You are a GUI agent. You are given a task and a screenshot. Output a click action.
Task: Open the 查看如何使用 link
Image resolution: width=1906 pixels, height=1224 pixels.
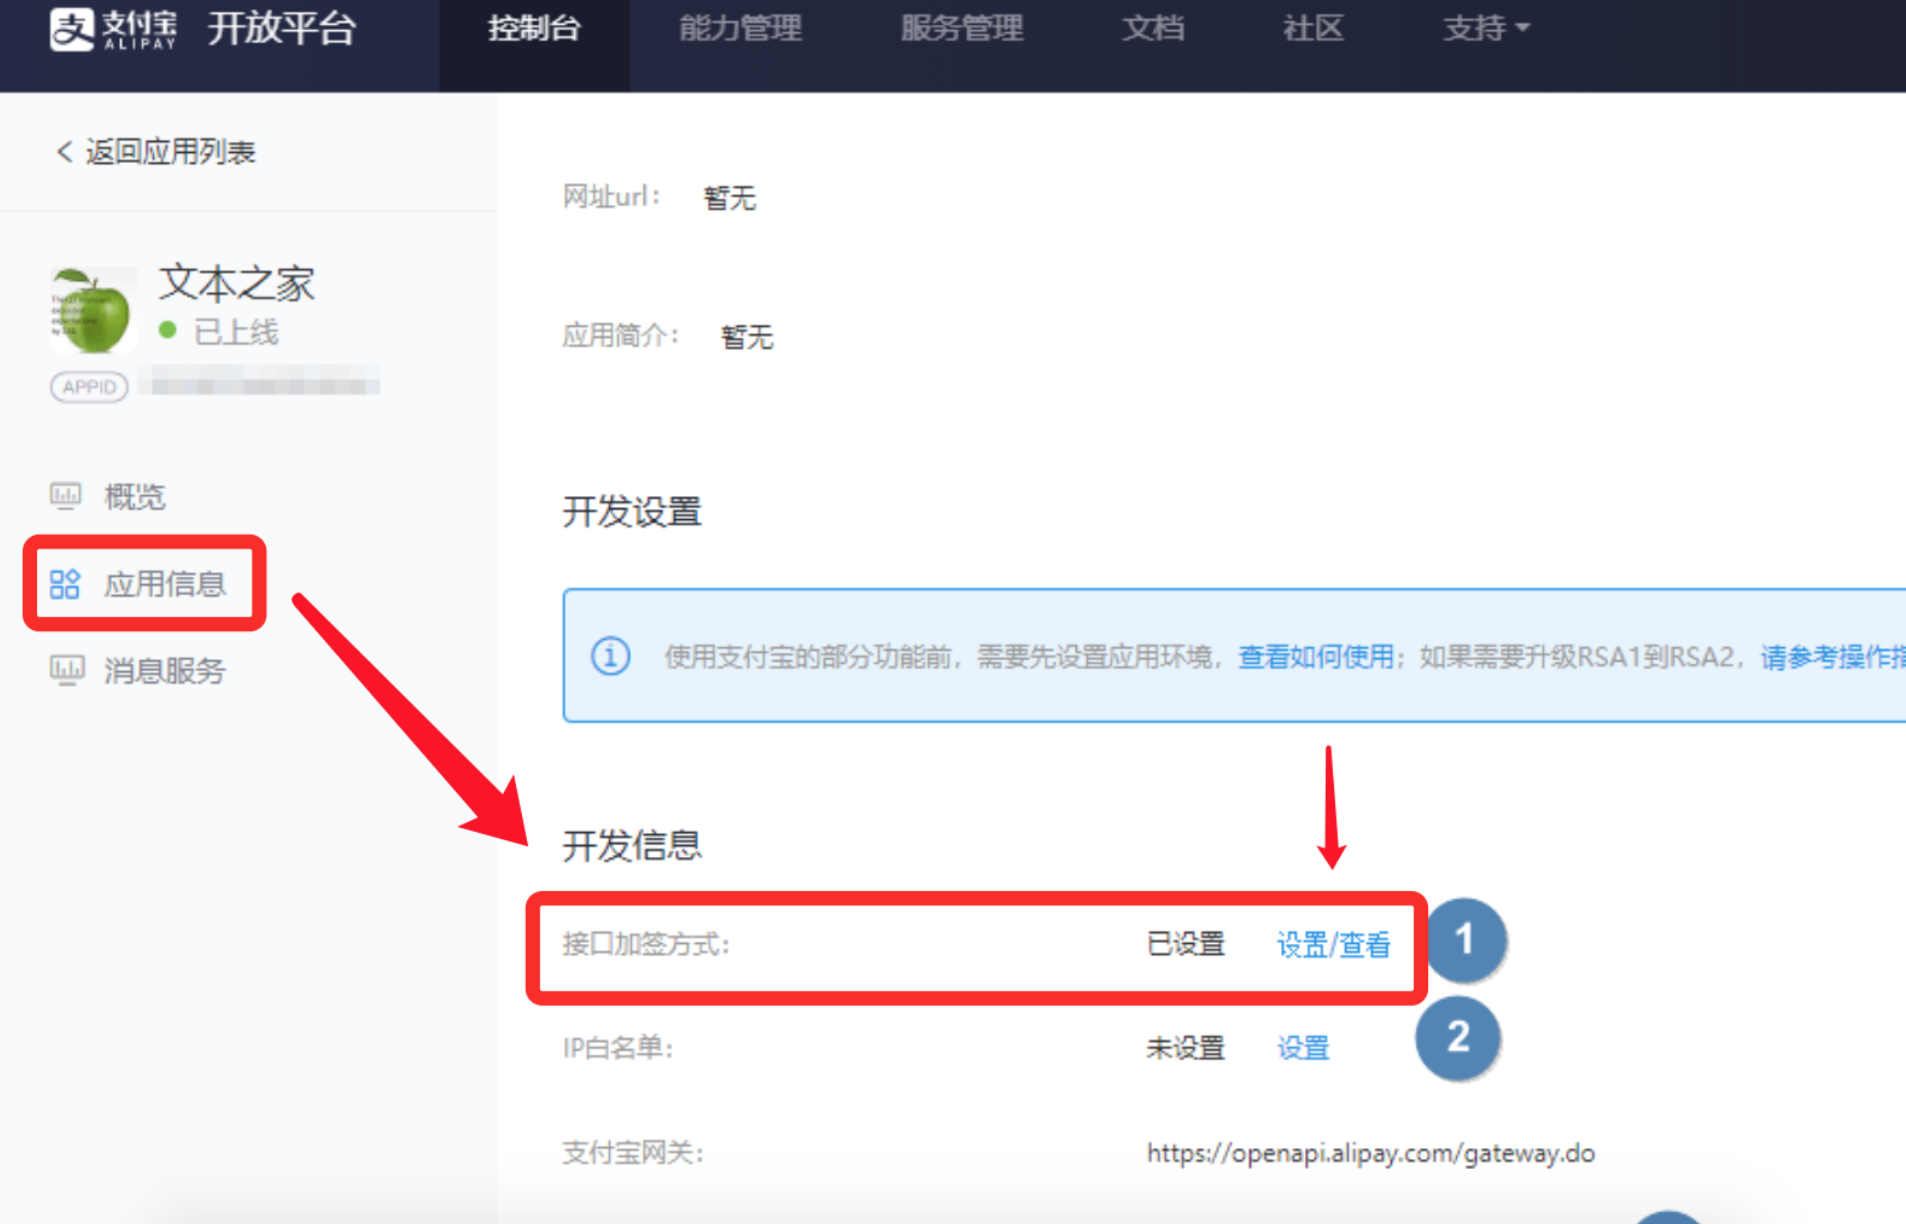tap(1315, 656)
